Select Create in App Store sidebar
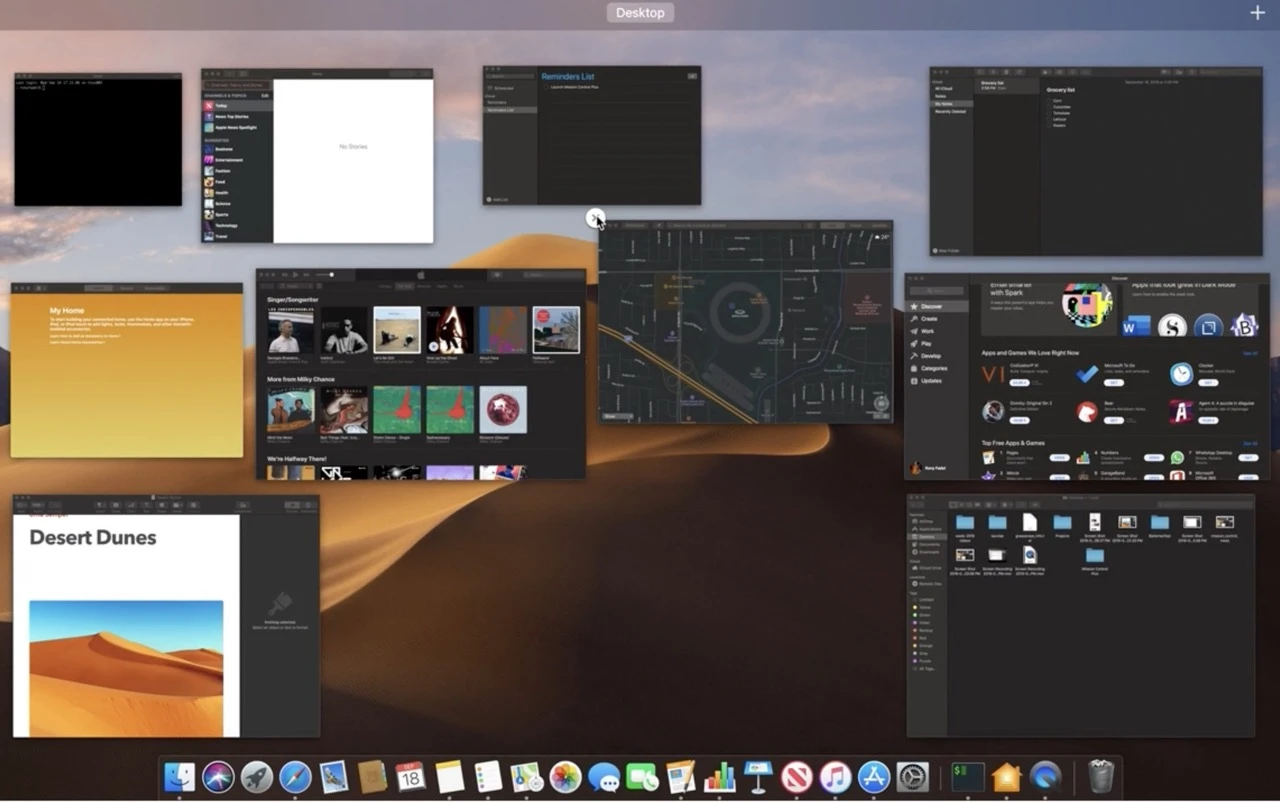 tap(937, 318)
